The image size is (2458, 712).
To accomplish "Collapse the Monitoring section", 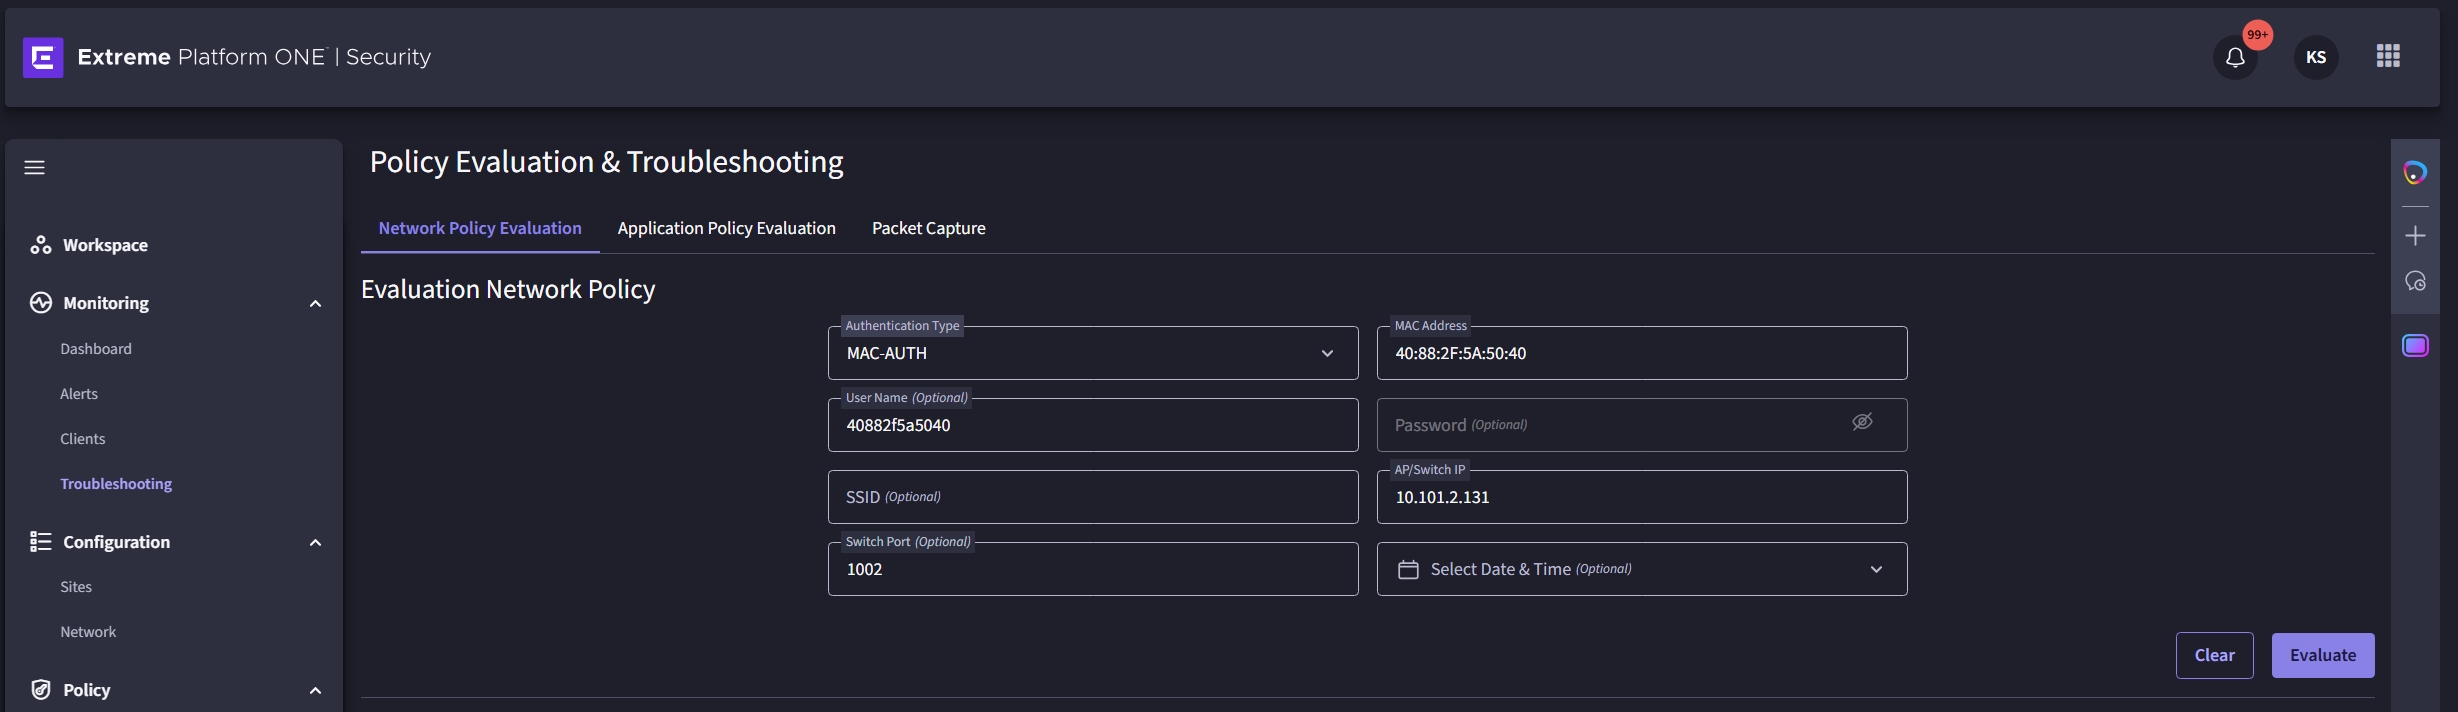I will (315, 304).
